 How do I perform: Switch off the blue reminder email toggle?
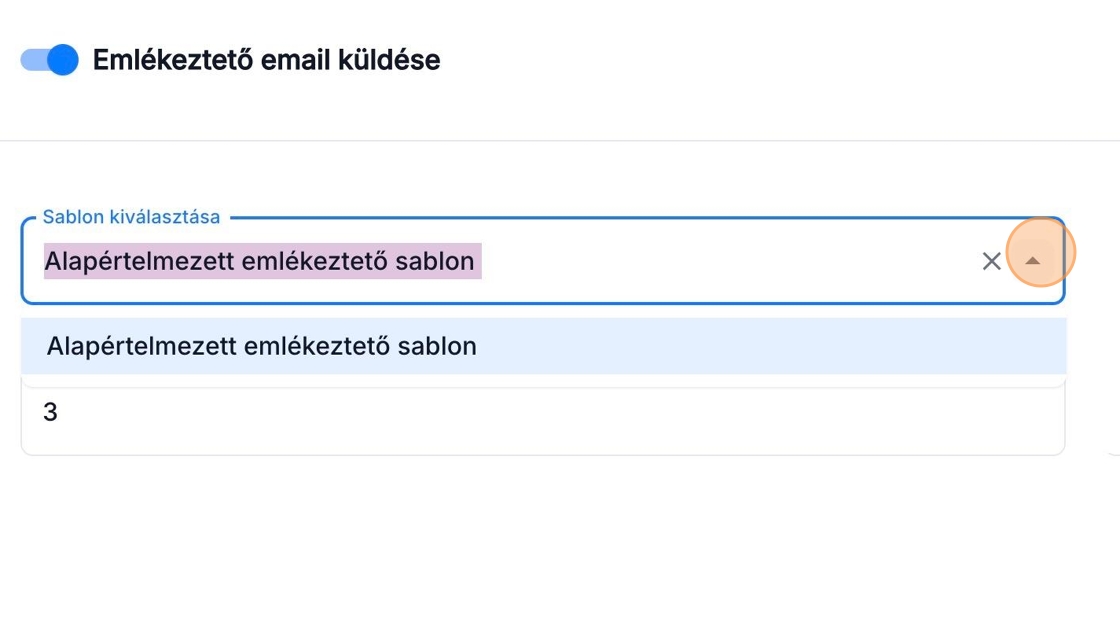coord(50,60)
